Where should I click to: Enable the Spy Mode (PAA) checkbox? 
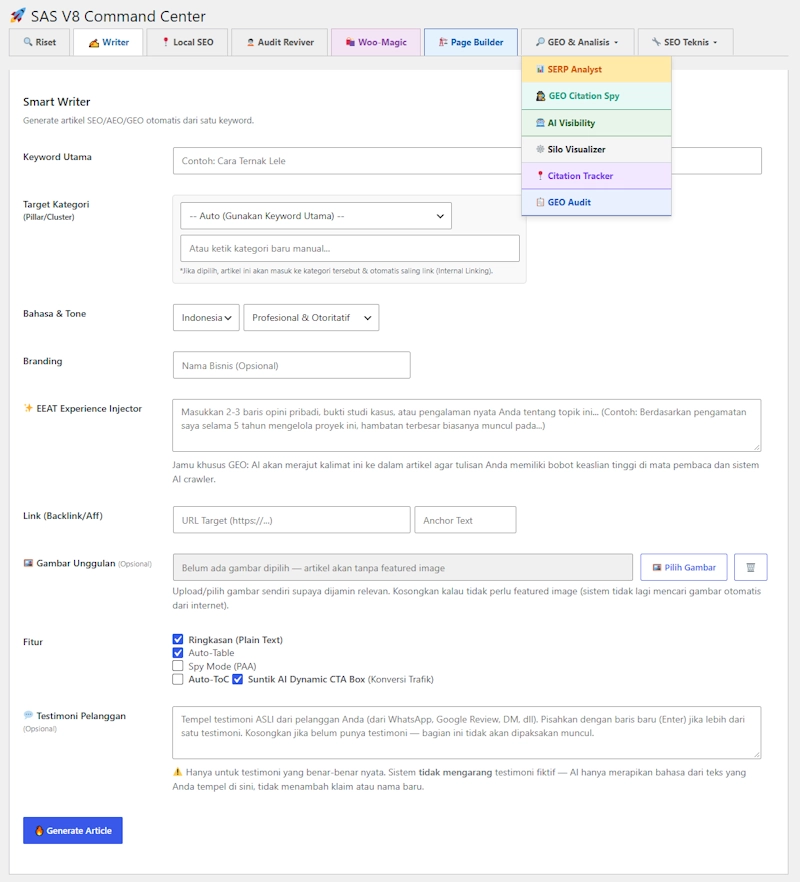point(178,666)
